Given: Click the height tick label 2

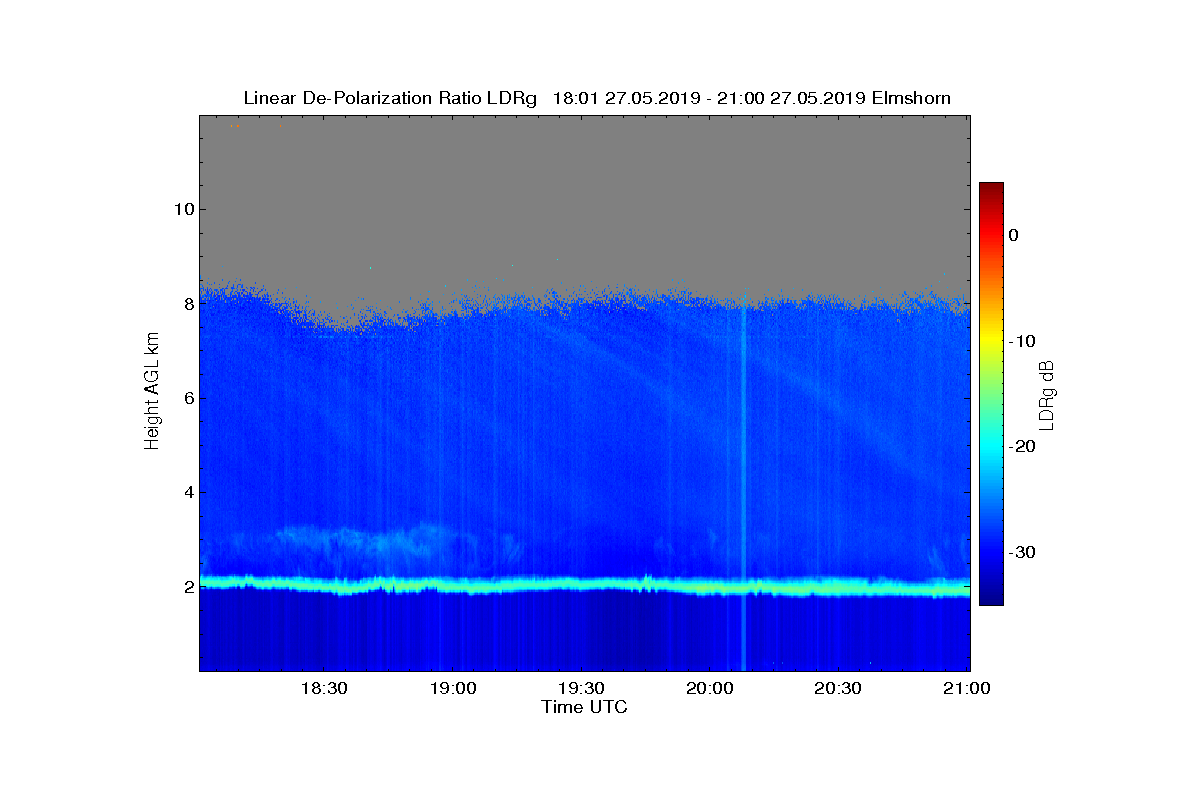Looking at the screenshot, I should pos(188,587).
